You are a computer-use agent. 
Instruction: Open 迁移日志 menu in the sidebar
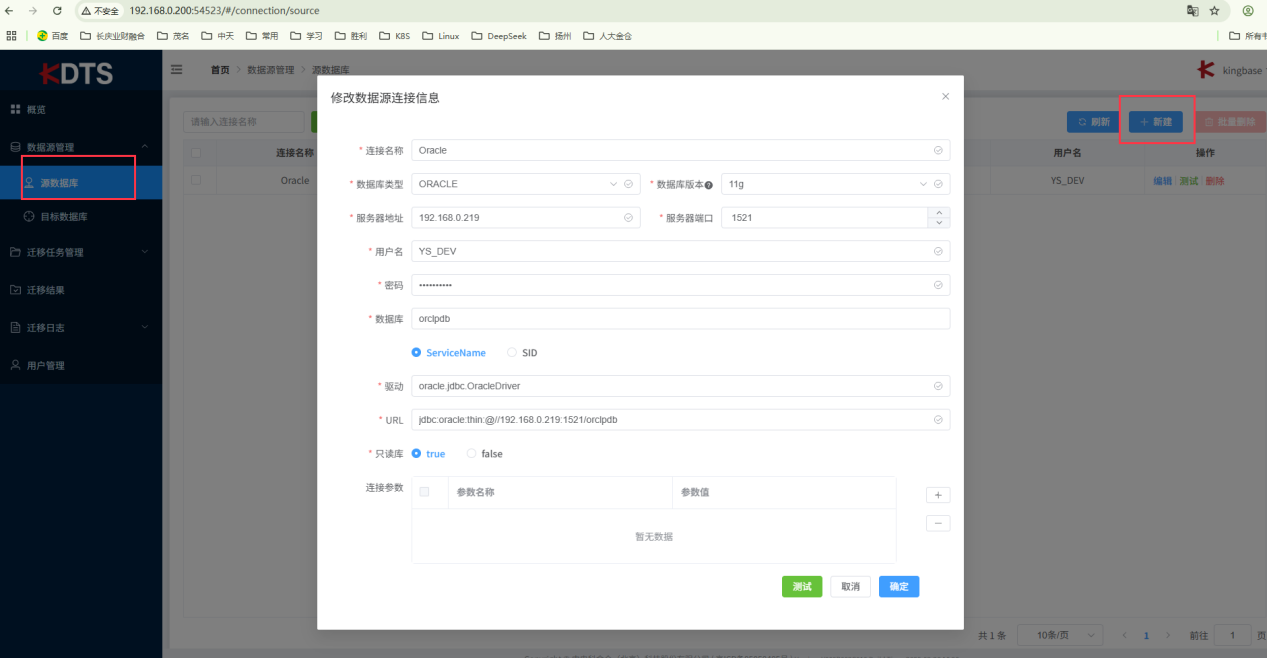point(81,327)
